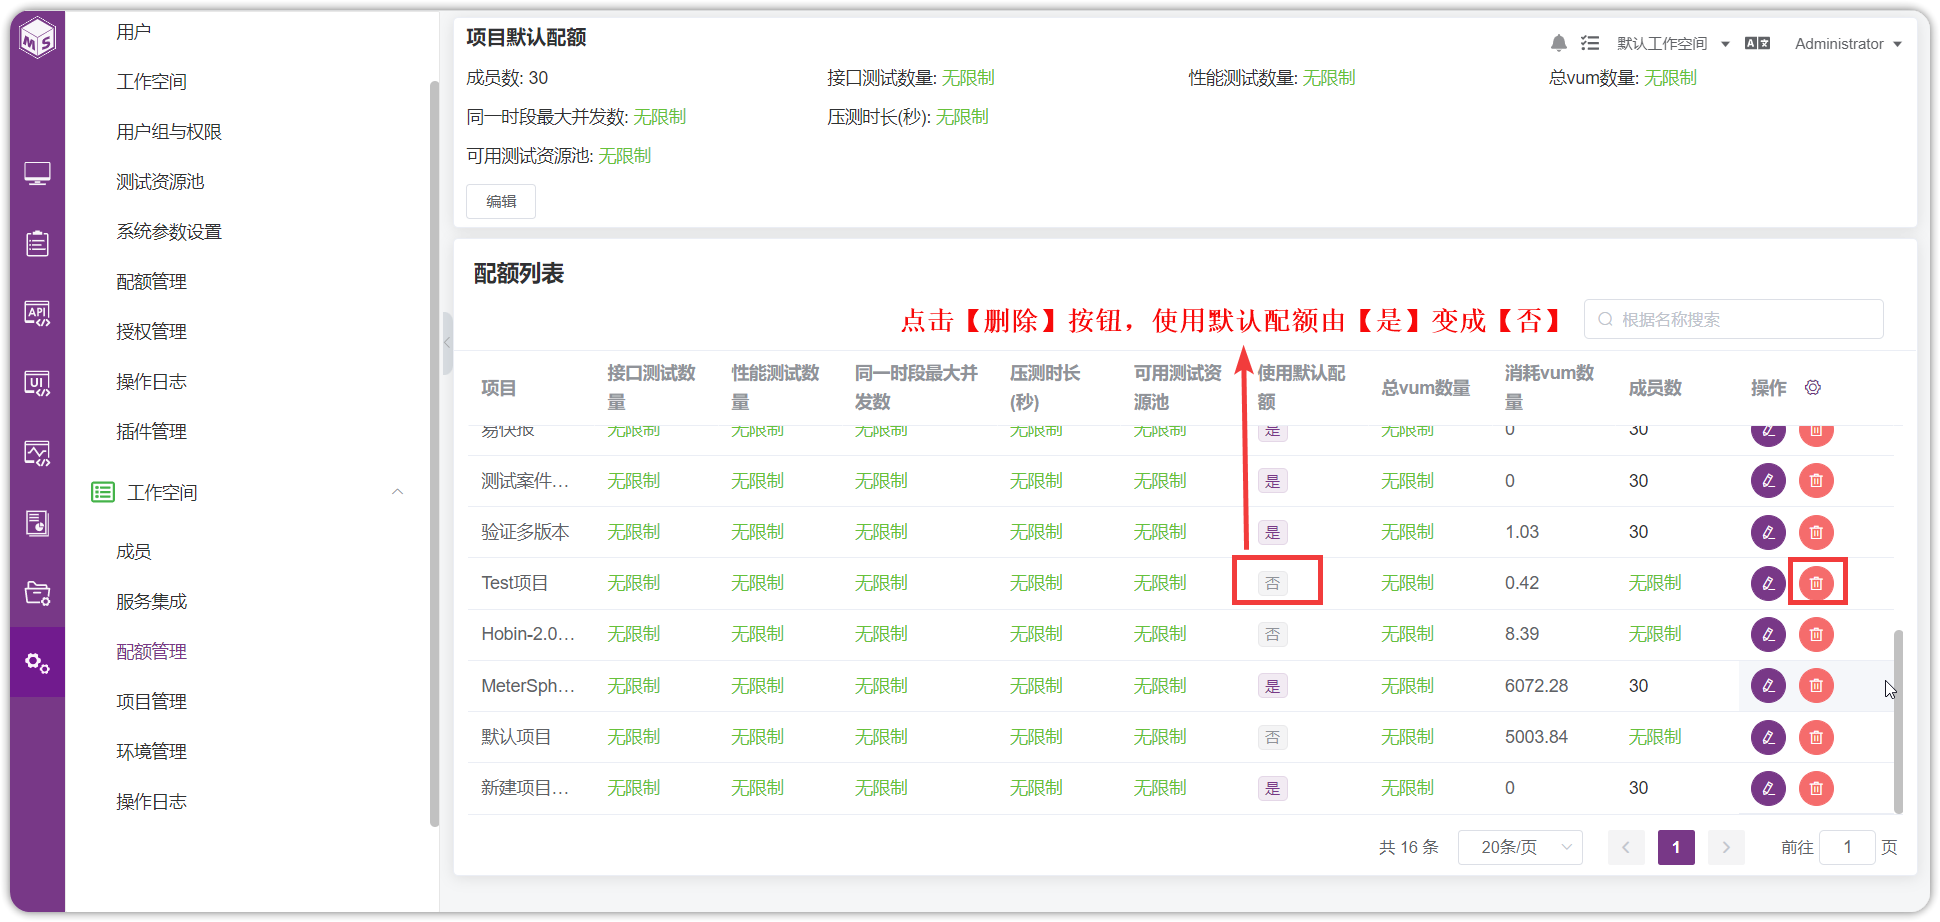Open the API test sidebar icon
This screenshot has width=1940, height=922.
click(x=37, y=313)
